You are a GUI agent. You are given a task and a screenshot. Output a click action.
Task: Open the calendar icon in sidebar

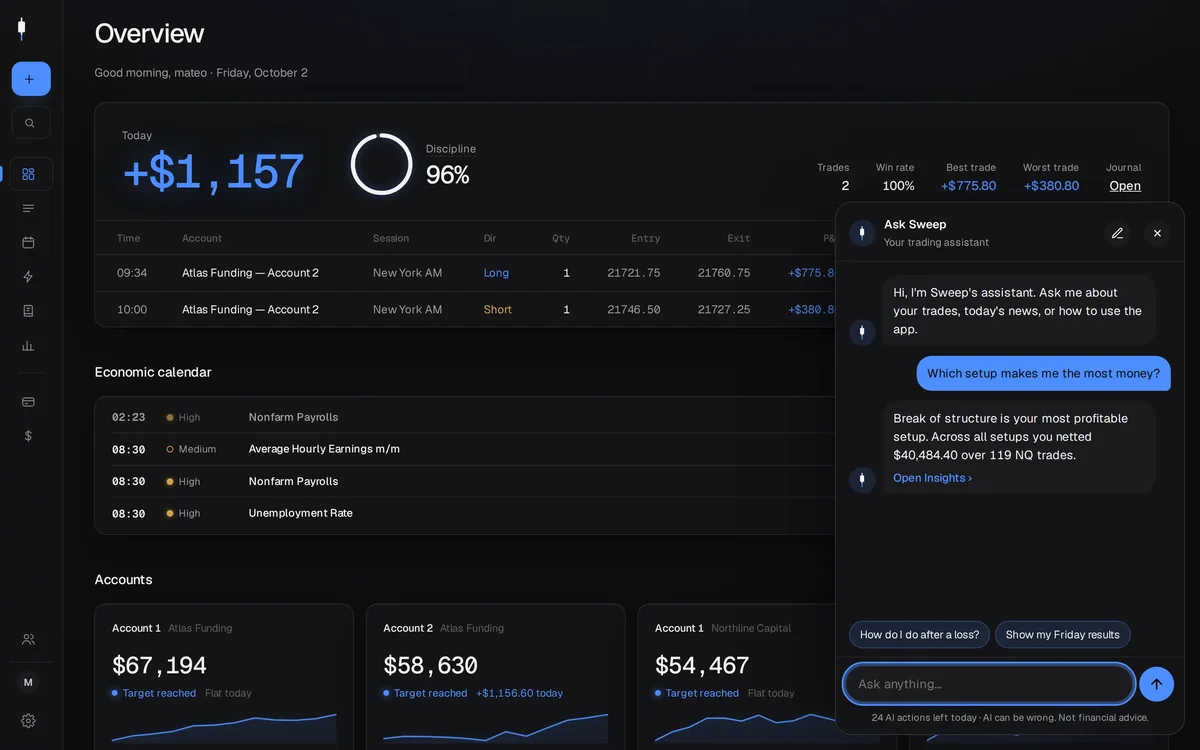coord(28,242)
